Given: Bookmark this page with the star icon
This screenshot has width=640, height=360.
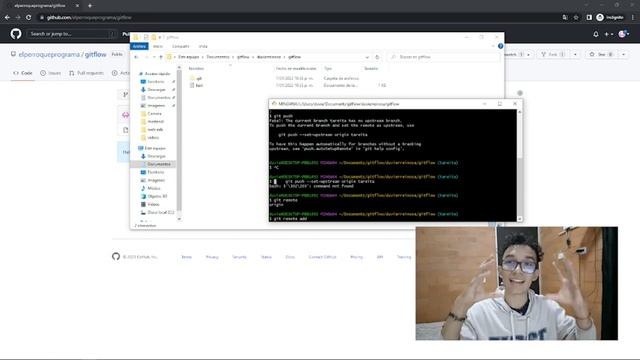Looking at the screenshot, I should tap(576, 18).
